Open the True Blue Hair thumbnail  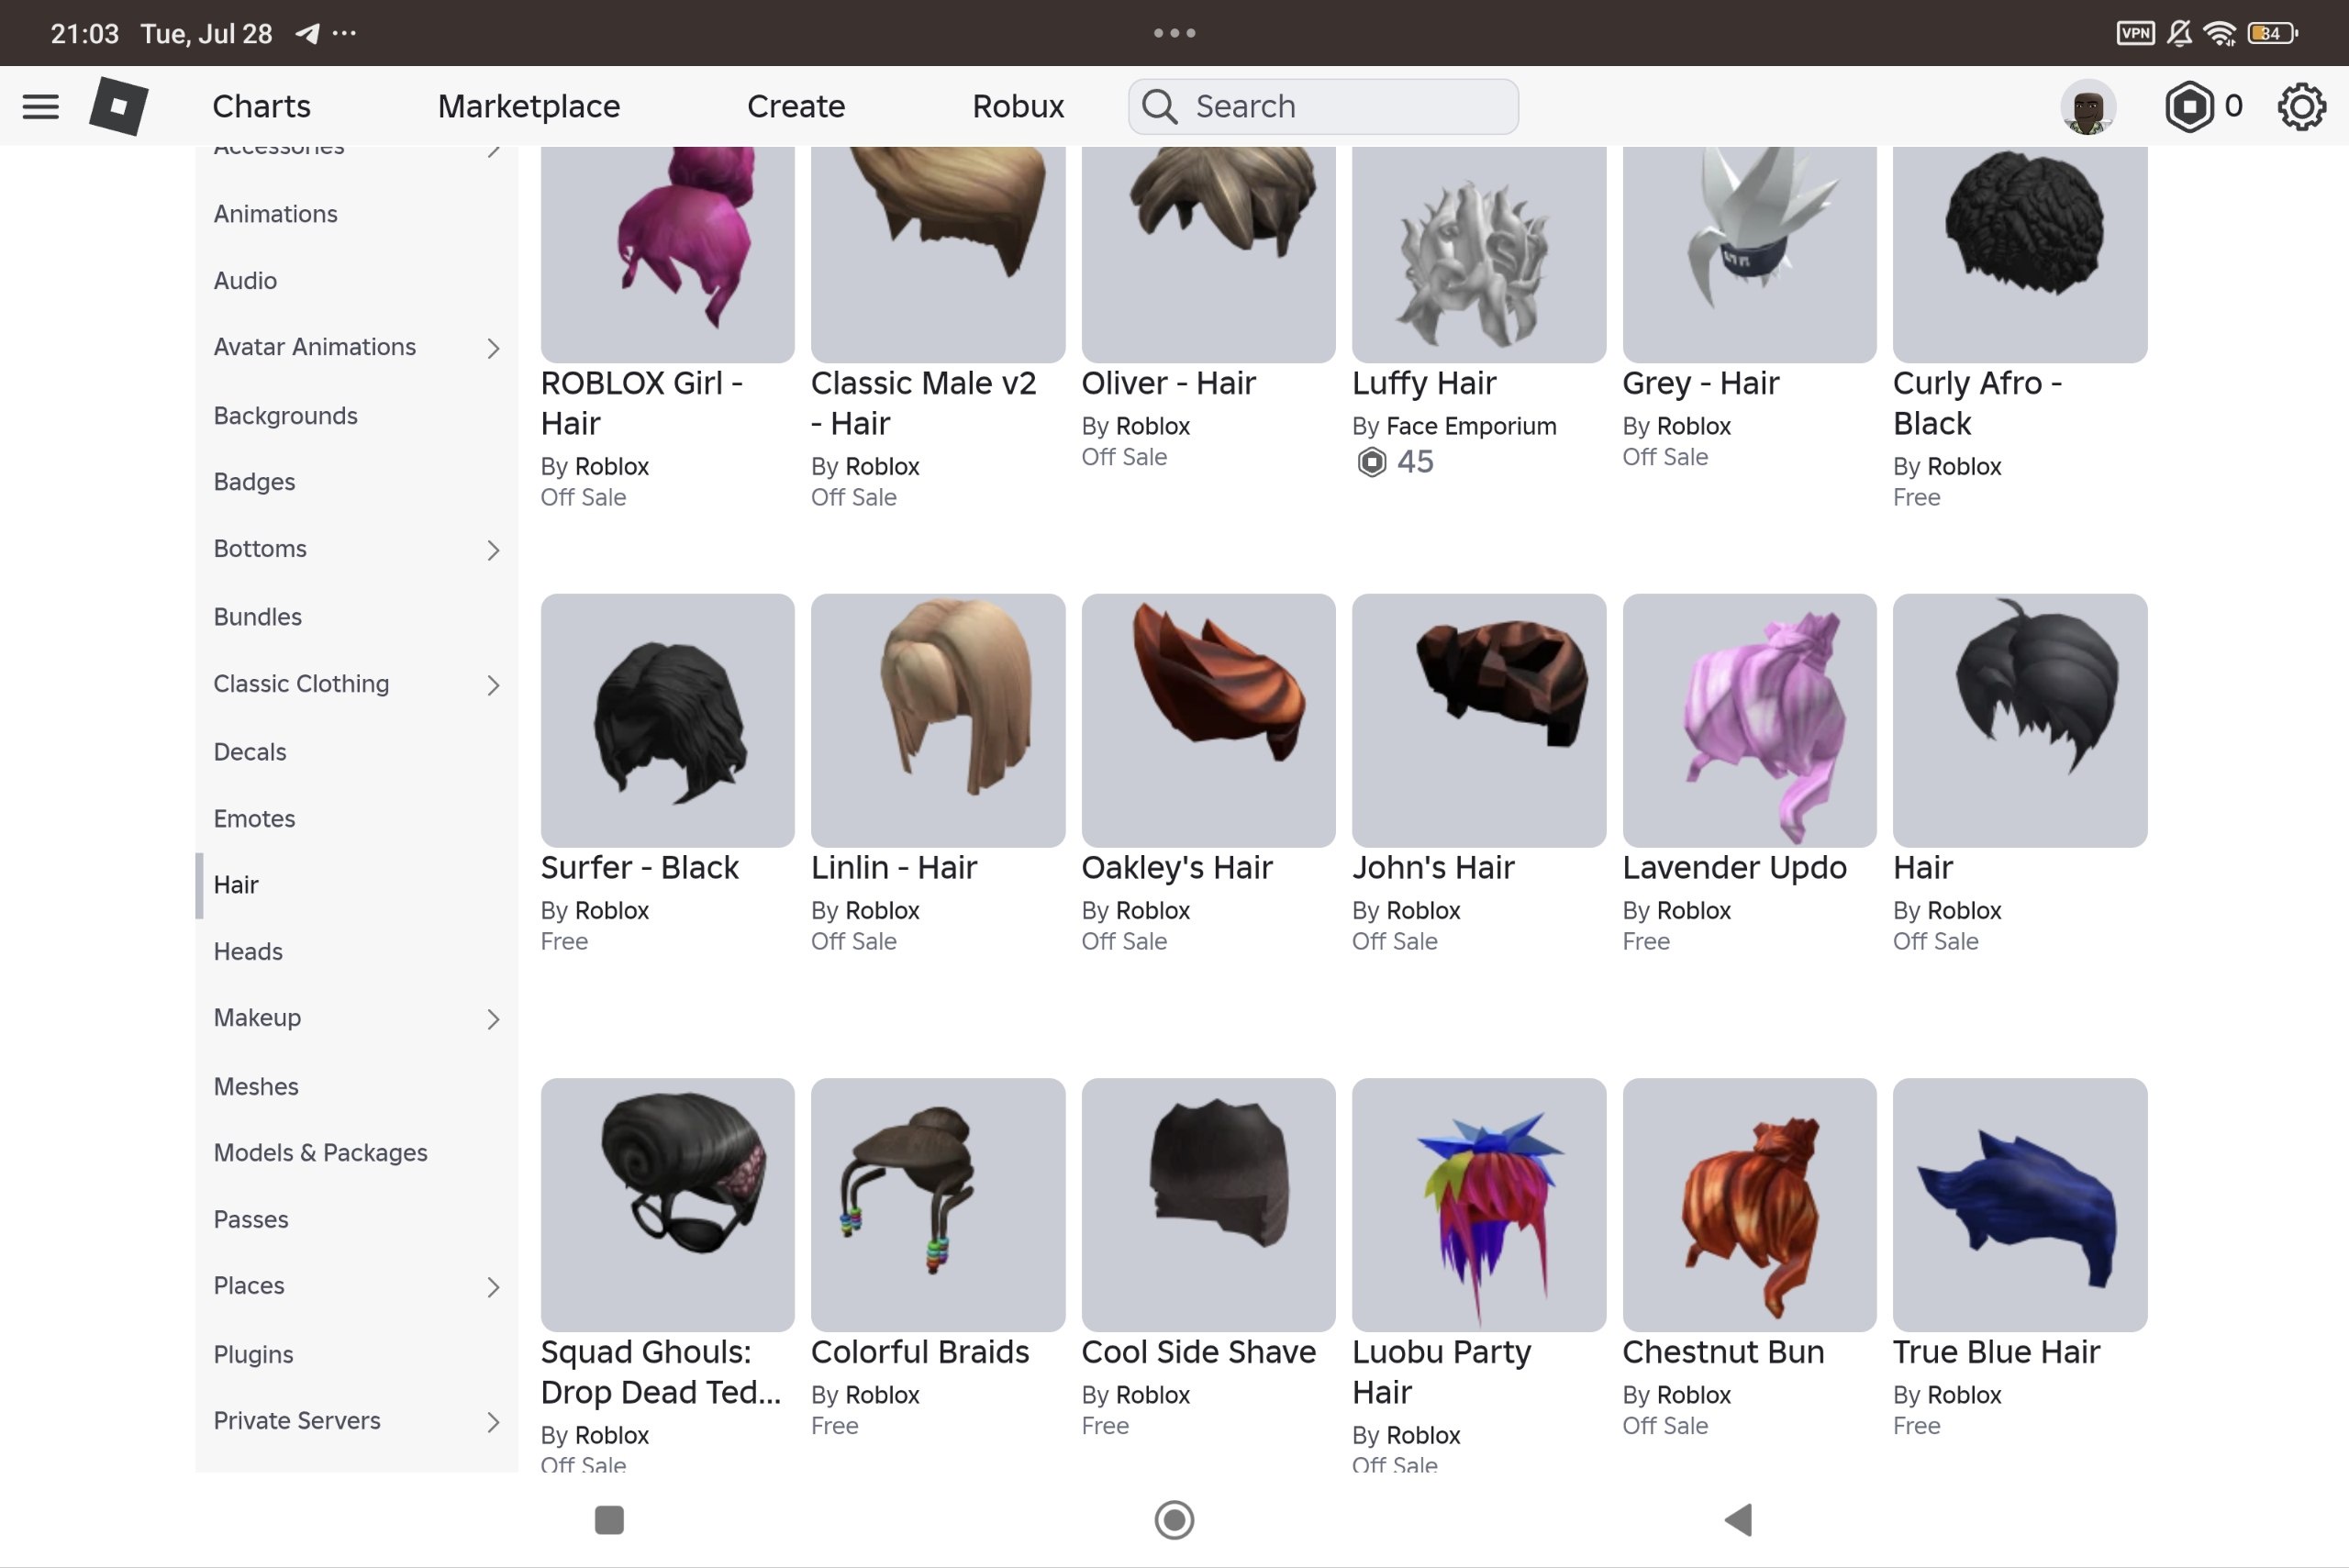[2020, 1204]
